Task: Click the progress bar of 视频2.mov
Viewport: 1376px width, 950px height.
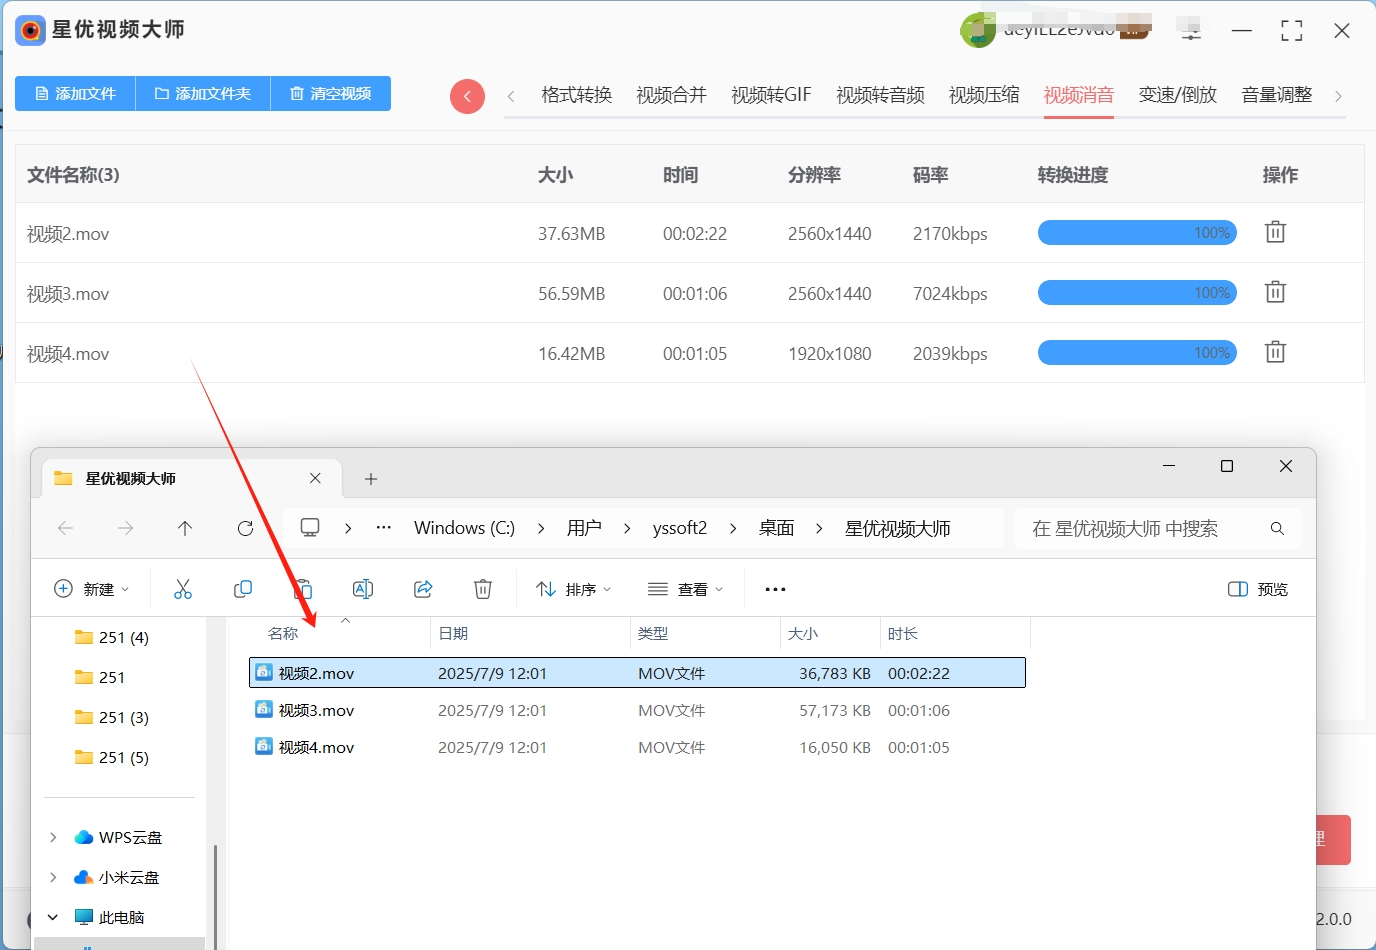Action: (x=1137, y=233)
